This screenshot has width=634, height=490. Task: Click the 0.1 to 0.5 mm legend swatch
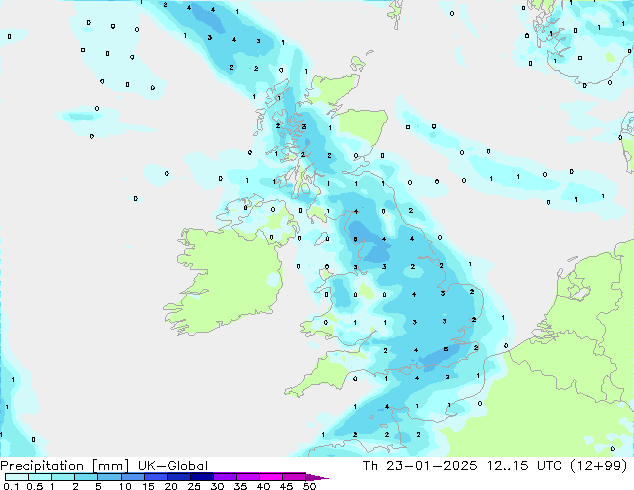click(x=17, y=477)
